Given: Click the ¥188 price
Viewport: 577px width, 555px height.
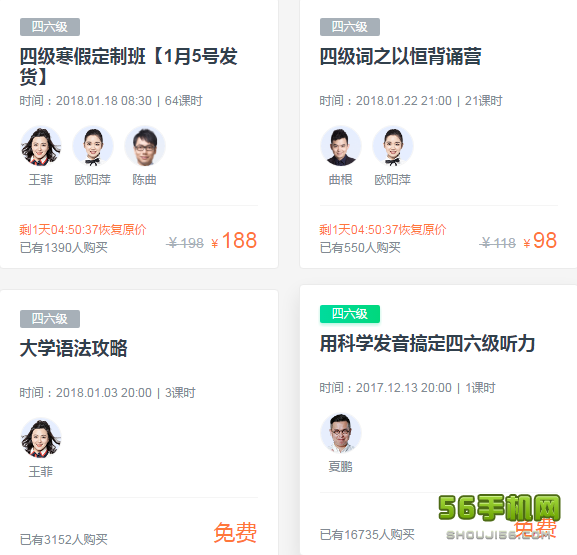Looking at the screenshot, I should (x=234, y=241).
